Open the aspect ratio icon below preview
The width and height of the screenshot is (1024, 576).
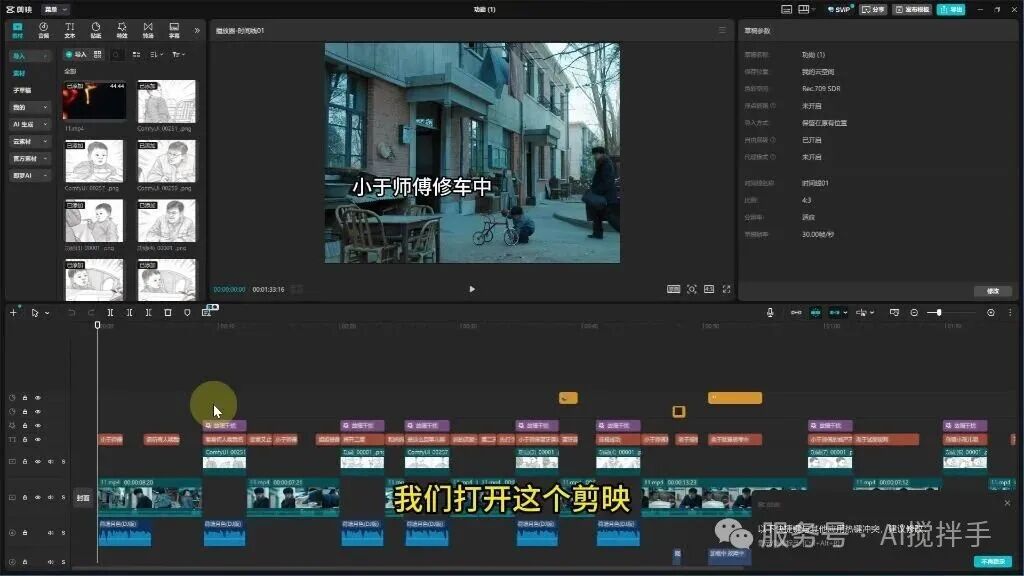[x=709, y=289]
